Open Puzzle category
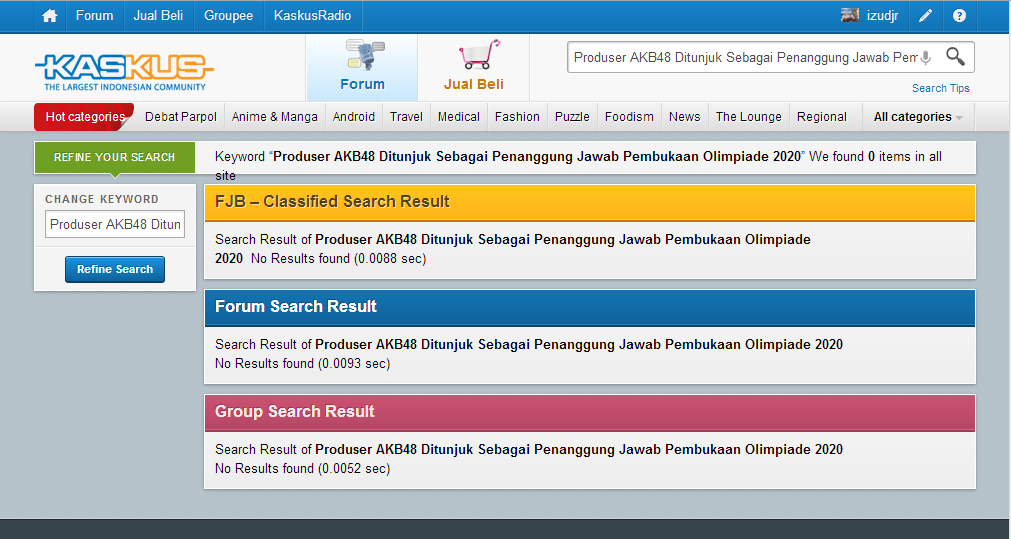This screenshot has width=1011, height=539. click(572, 117)
